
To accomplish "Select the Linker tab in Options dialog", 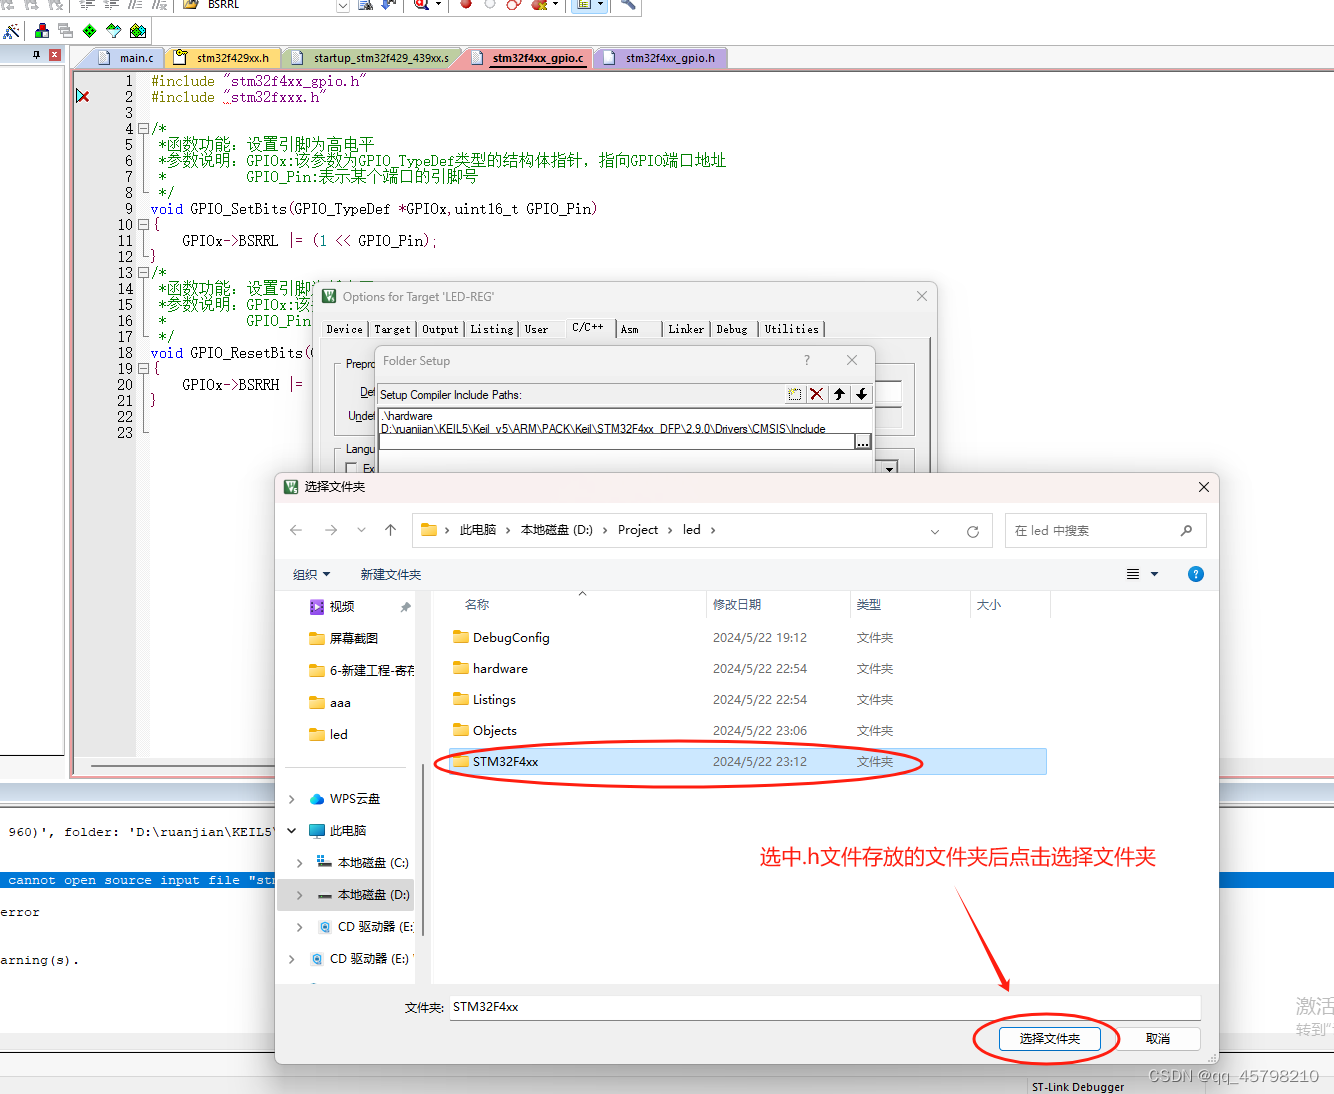I will click(x=686, y=329).
